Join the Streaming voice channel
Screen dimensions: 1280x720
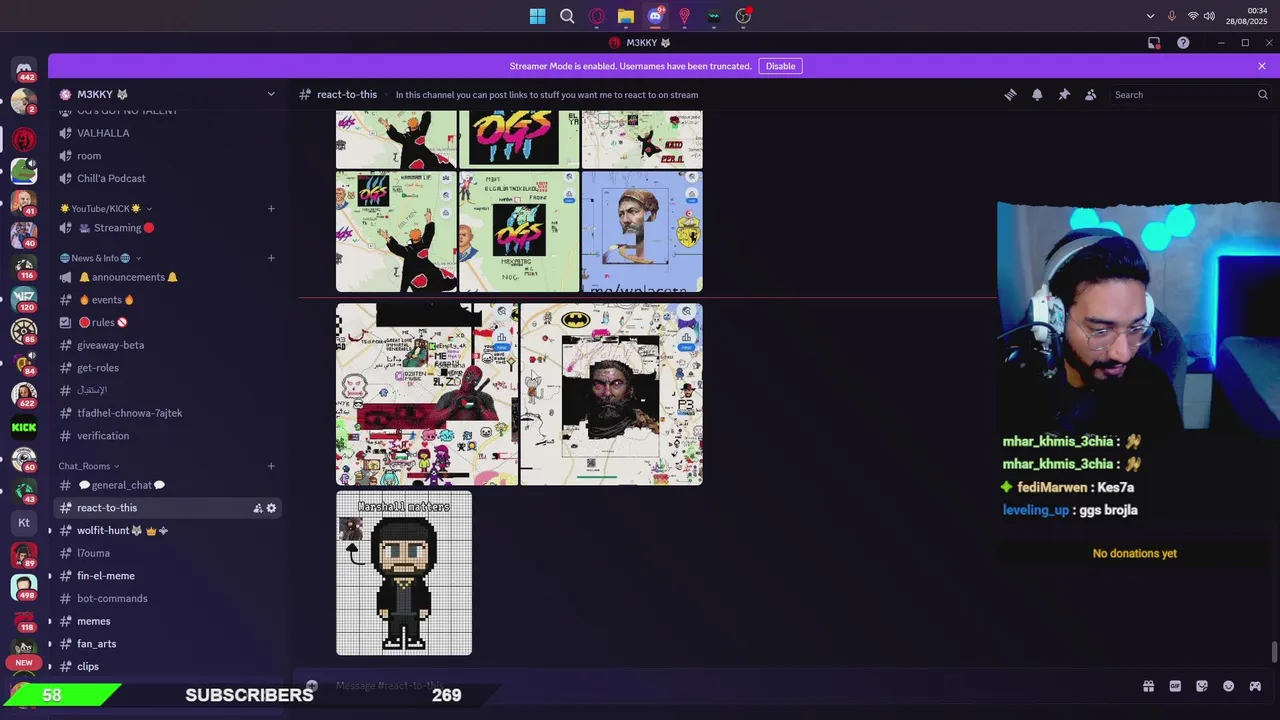point(167,228)
